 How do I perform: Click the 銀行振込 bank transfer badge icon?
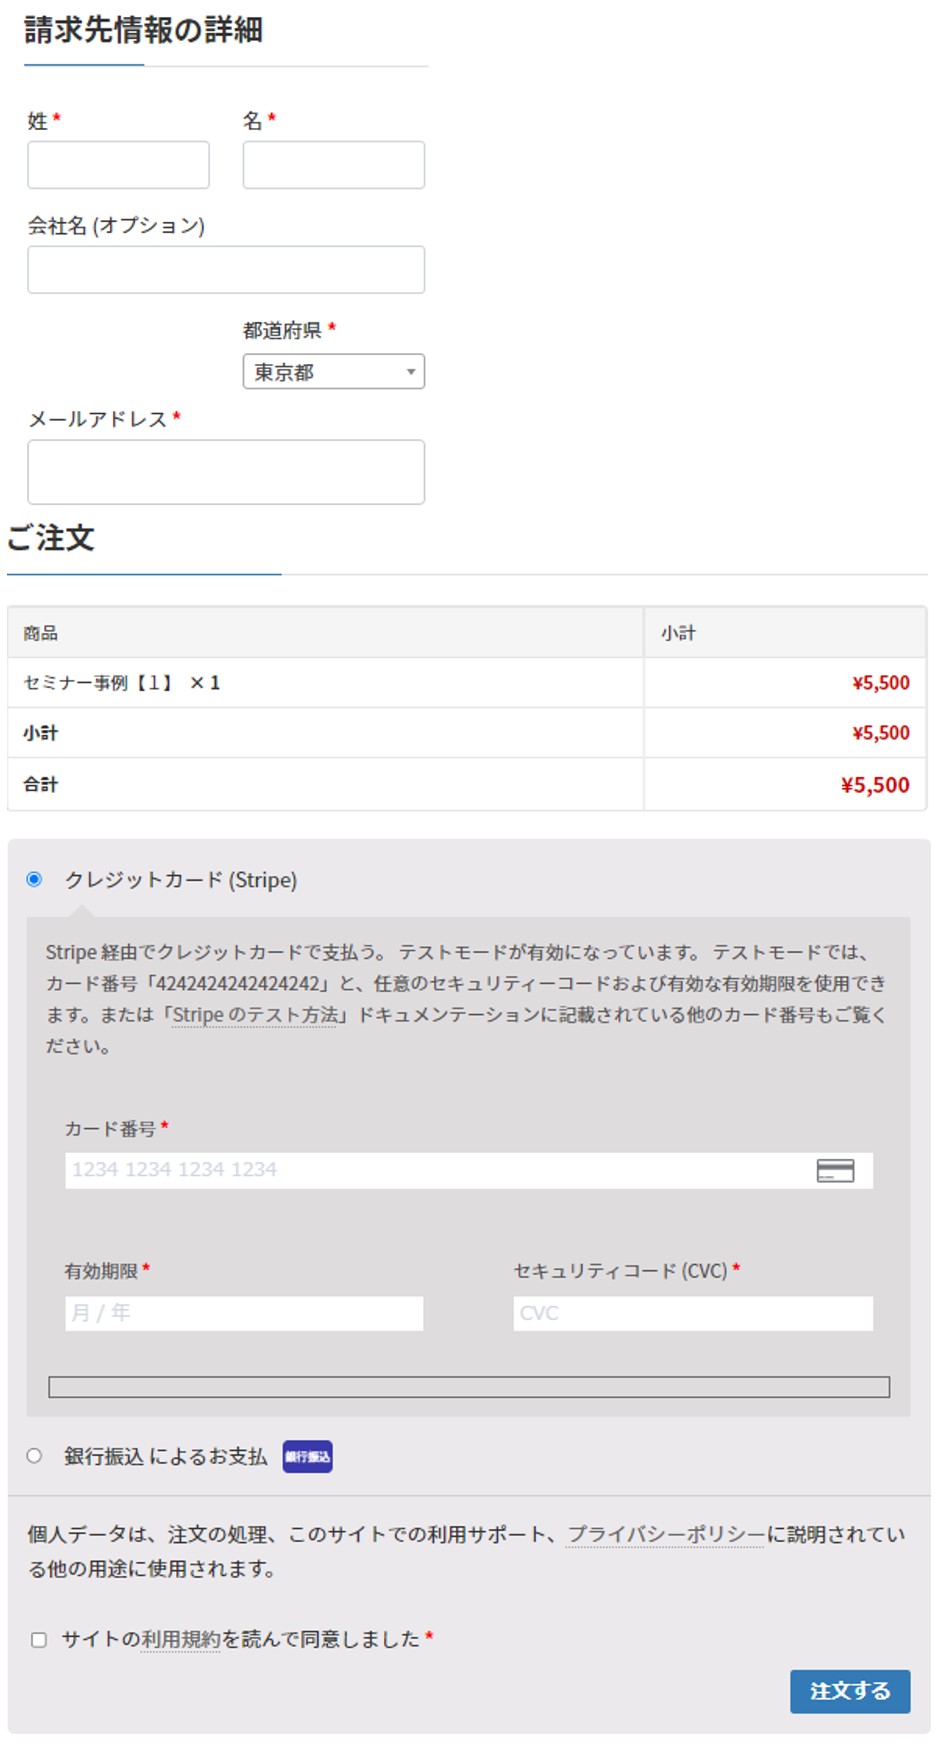click(307, 1456)
